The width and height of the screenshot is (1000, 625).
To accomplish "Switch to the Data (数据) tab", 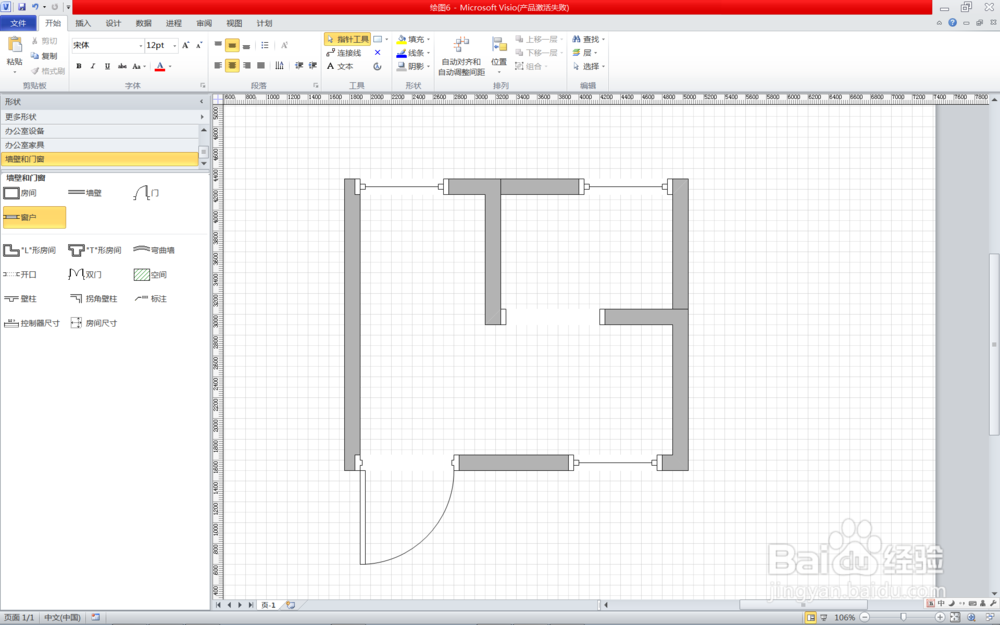I will pos(143,23).
